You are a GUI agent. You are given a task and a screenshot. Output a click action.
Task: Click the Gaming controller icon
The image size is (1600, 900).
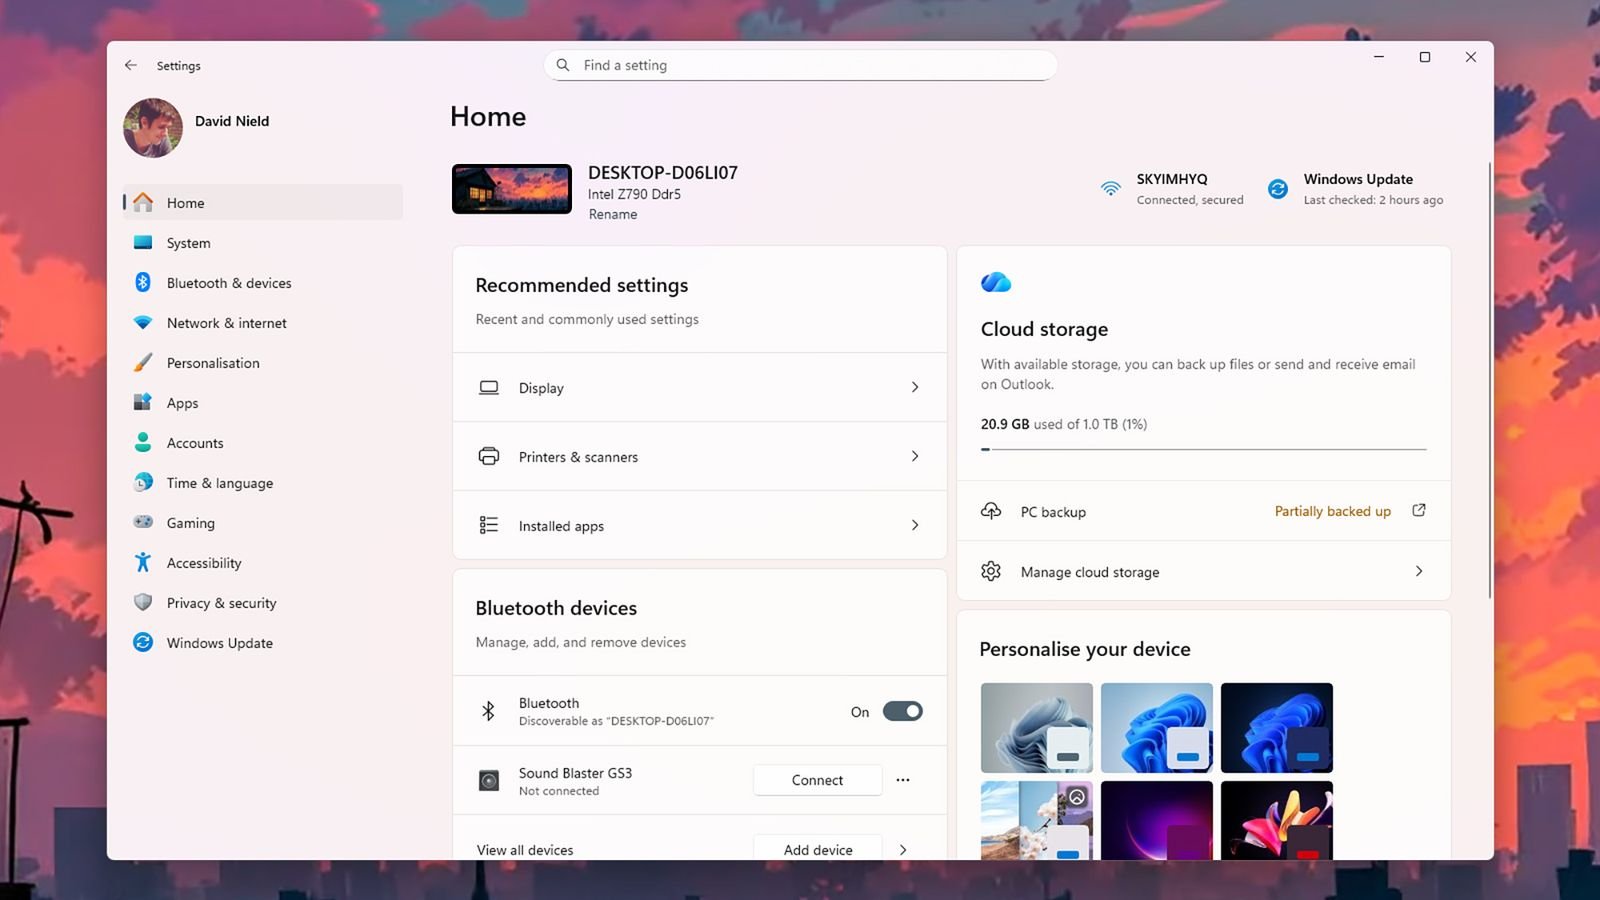[143, 522]
